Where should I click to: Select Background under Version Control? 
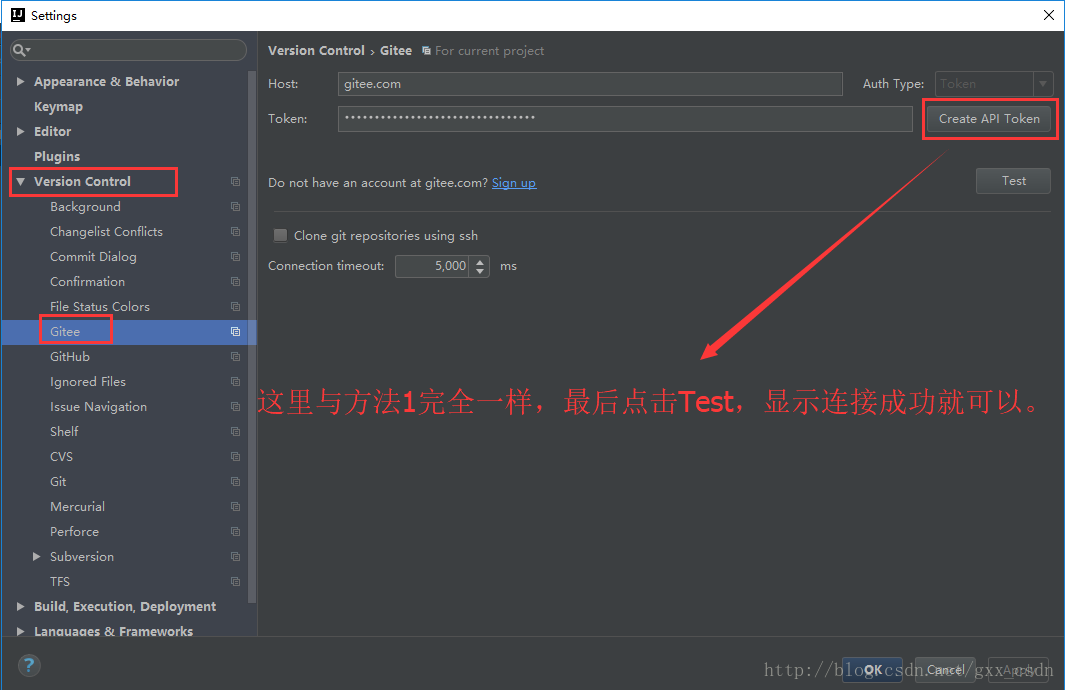click(85, 206)
